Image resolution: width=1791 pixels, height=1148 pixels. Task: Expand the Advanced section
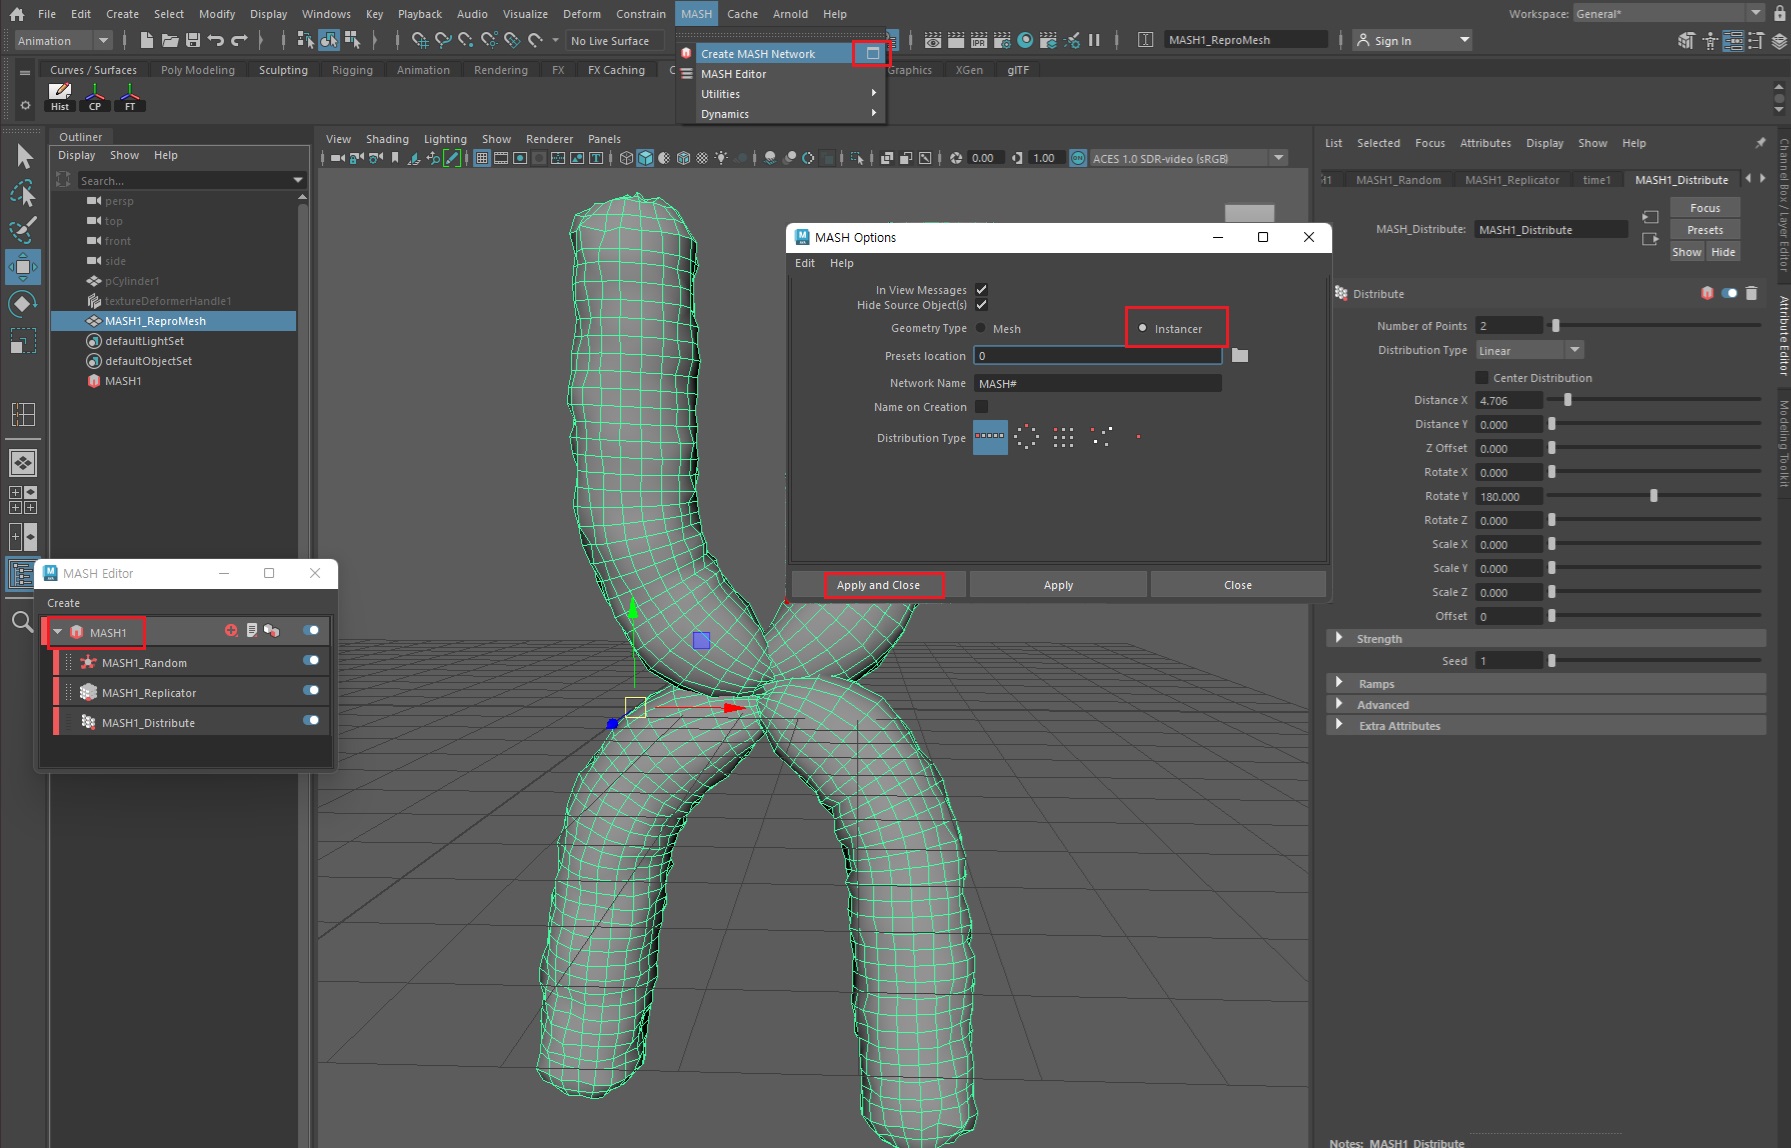1339,704
